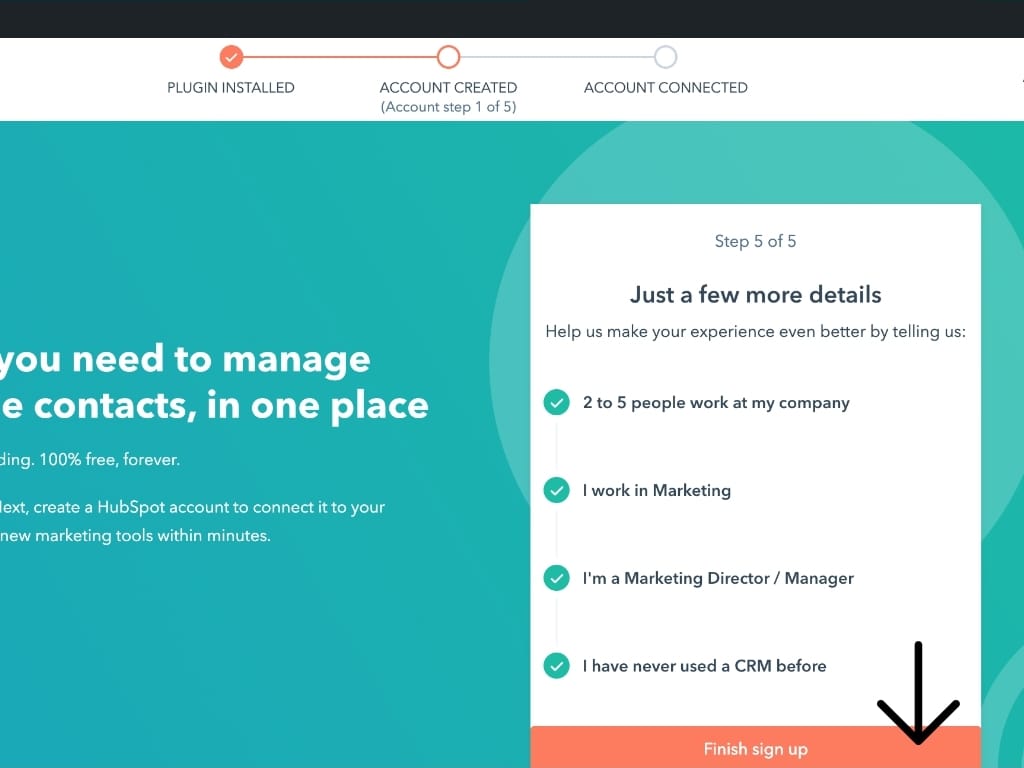Click the 'PLUGIN INSTALLED' step label
The height and width of the screenshot is (768, 1024).
pos(231,88)
